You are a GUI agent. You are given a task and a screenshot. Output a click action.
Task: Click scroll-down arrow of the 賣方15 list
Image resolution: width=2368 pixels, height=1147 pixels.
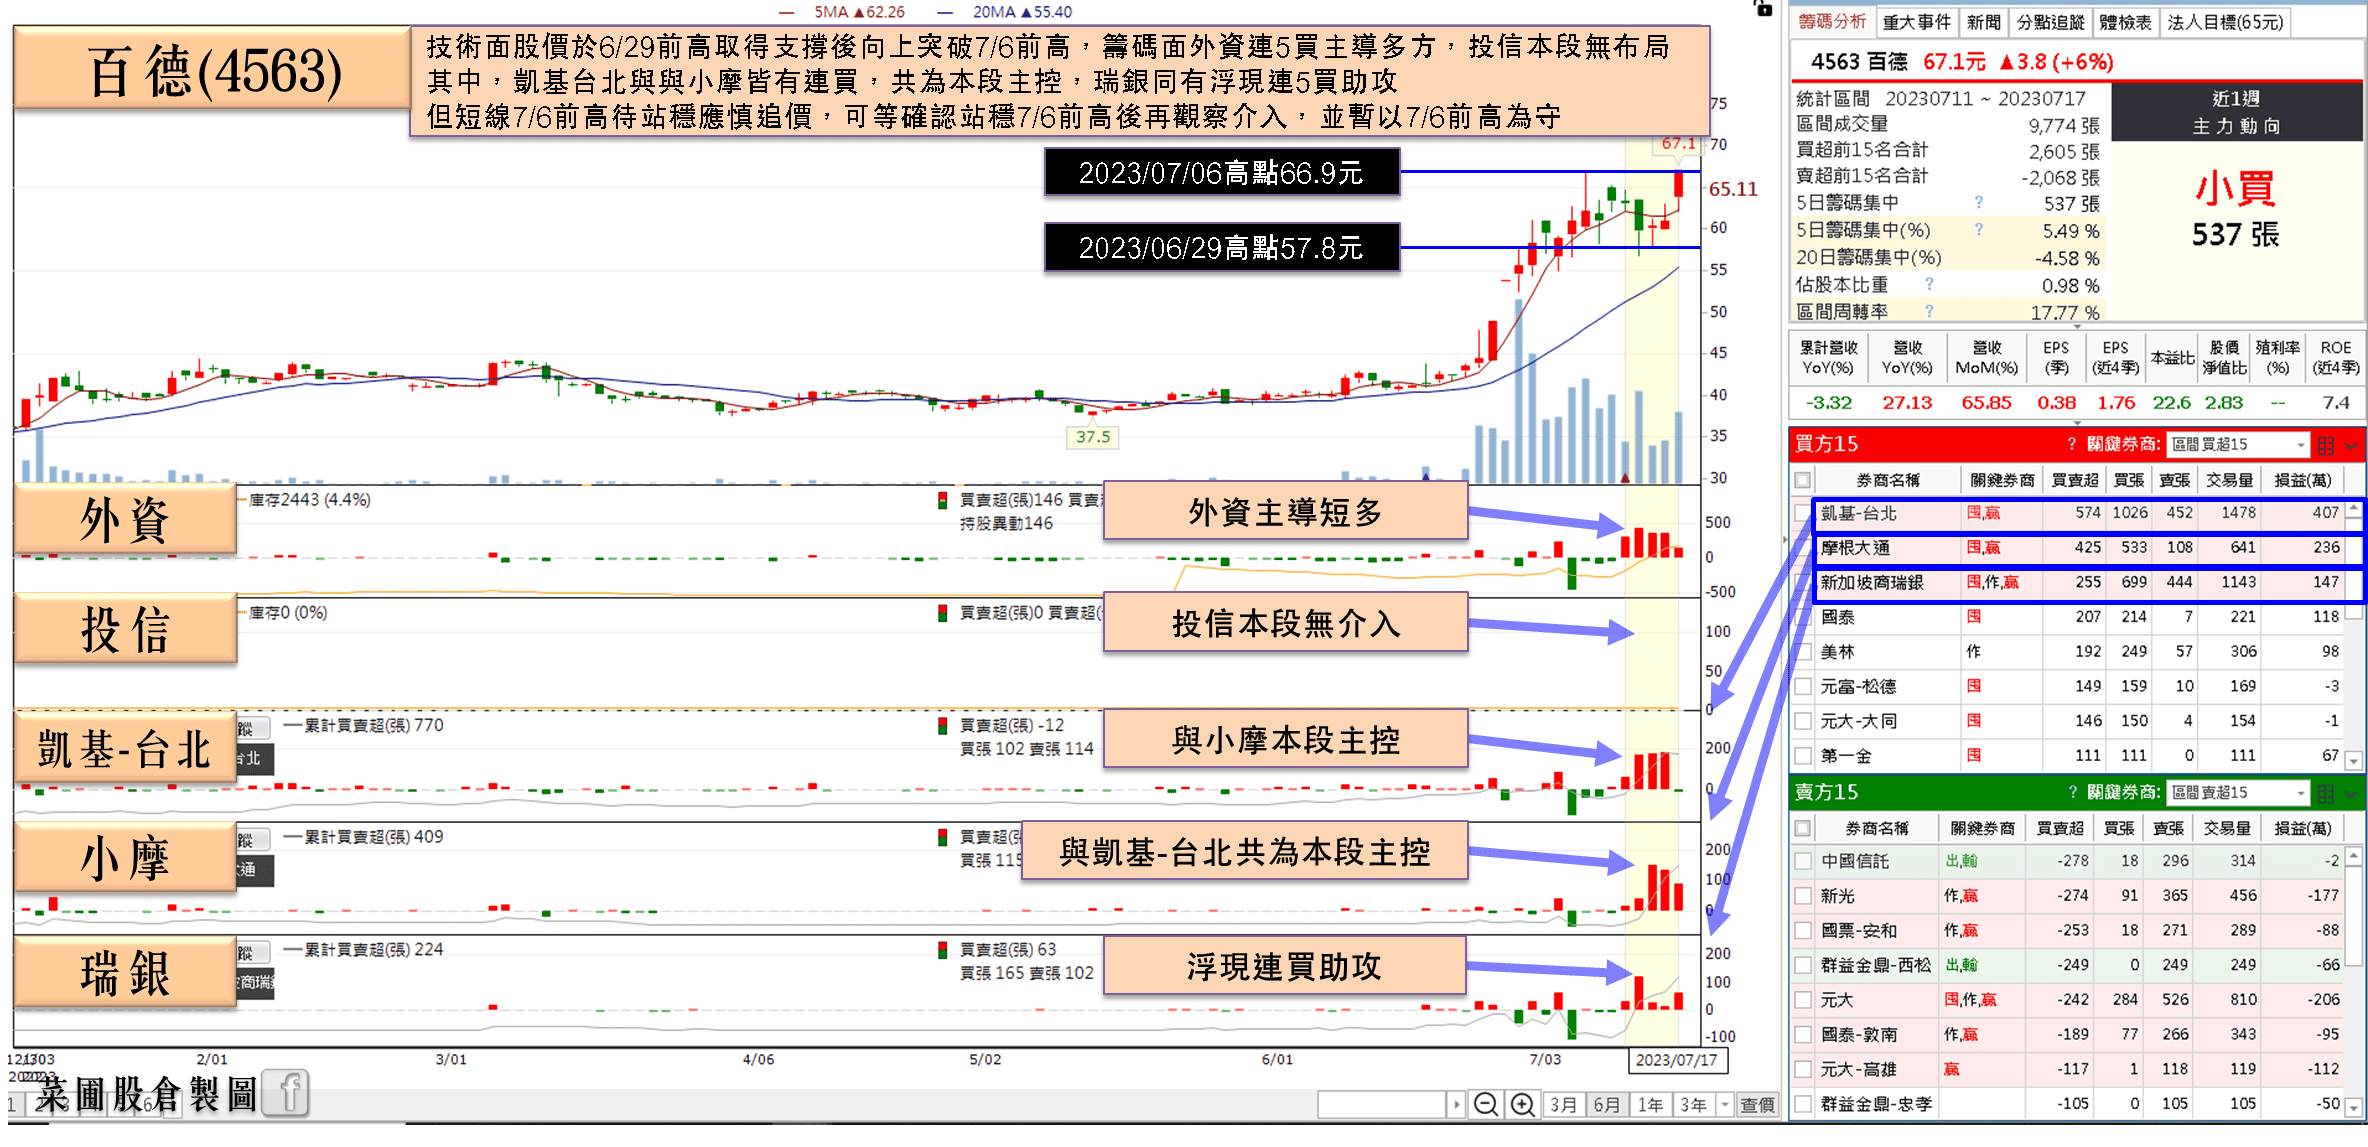[2354, 1107]
